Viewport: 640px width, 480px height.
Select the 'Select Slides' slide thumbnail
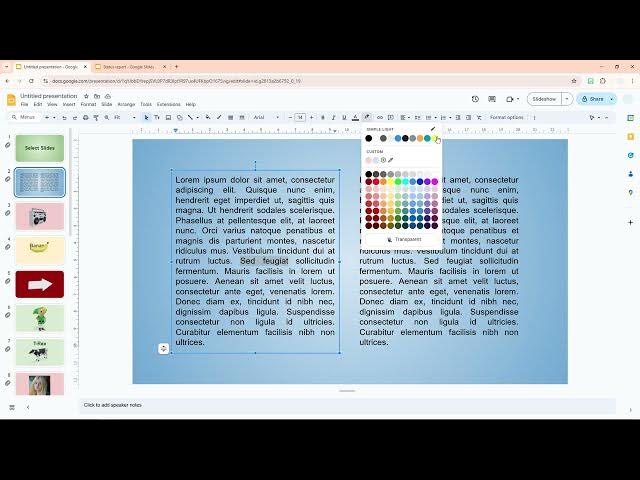tap(40, 148)
